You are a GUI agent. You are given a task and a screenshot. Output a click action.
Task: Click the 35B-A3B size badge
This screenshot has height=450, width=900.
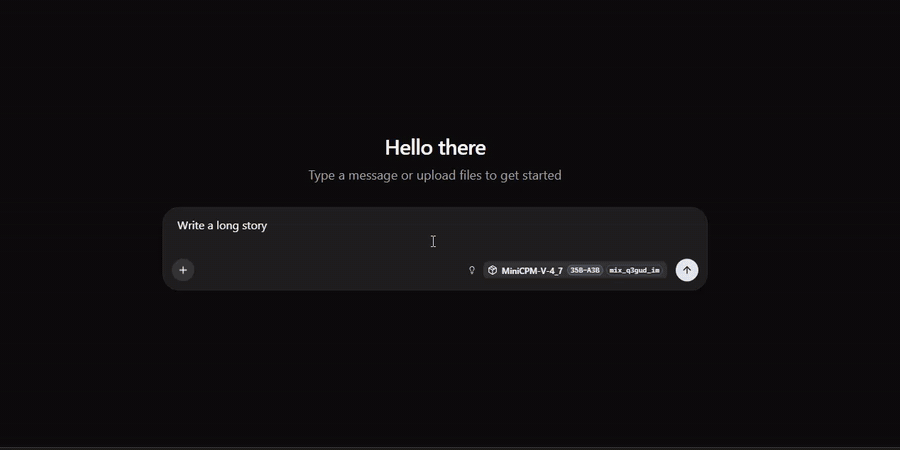584,270
